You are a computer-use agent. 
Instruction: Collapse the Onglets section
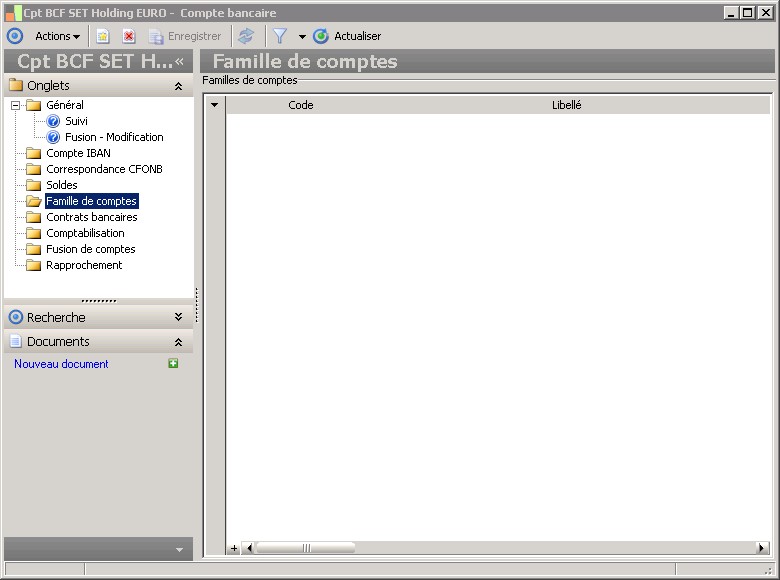(178, 86)
